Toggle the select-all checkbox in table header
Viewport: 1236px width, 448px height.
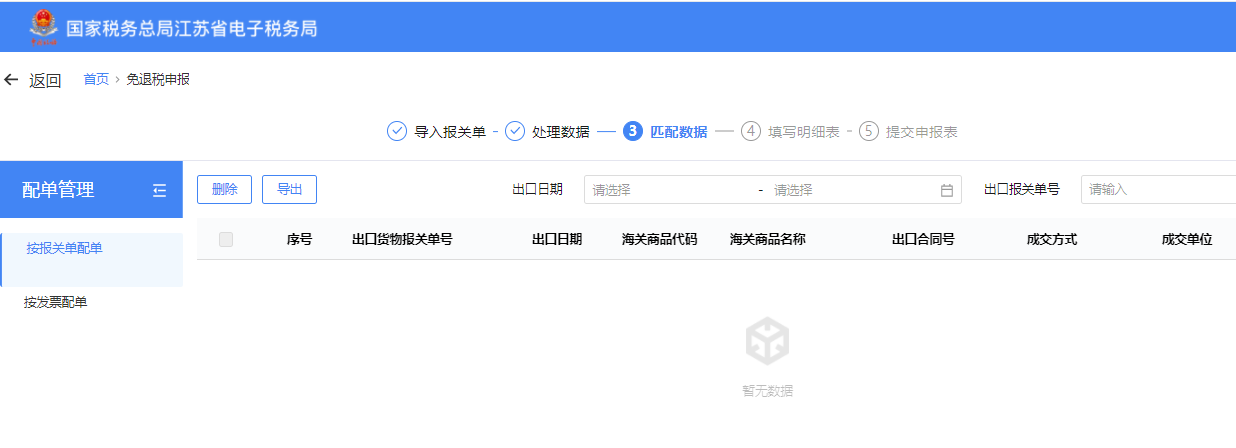(x=226, y=240)
